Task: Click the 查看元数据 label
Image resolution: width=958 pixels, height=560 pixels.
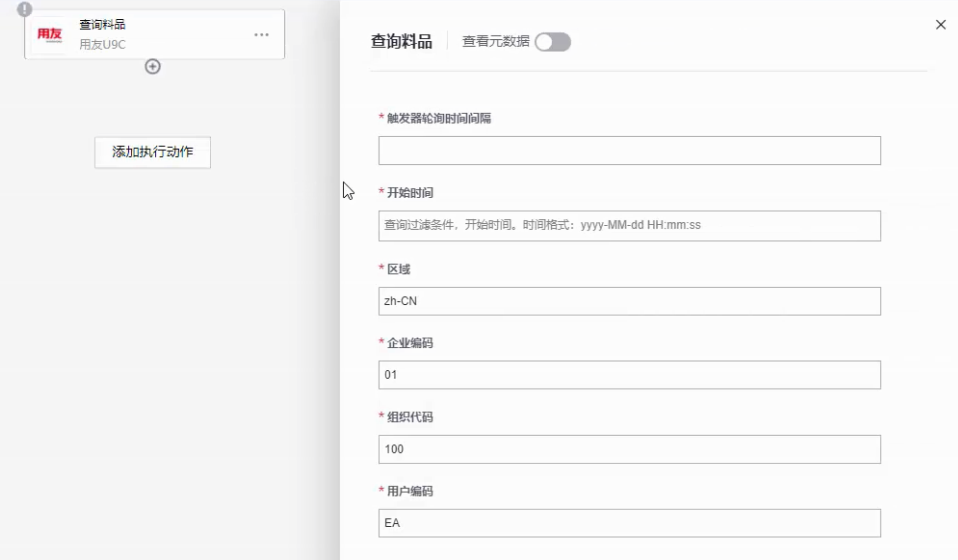Action: point(495,42)
